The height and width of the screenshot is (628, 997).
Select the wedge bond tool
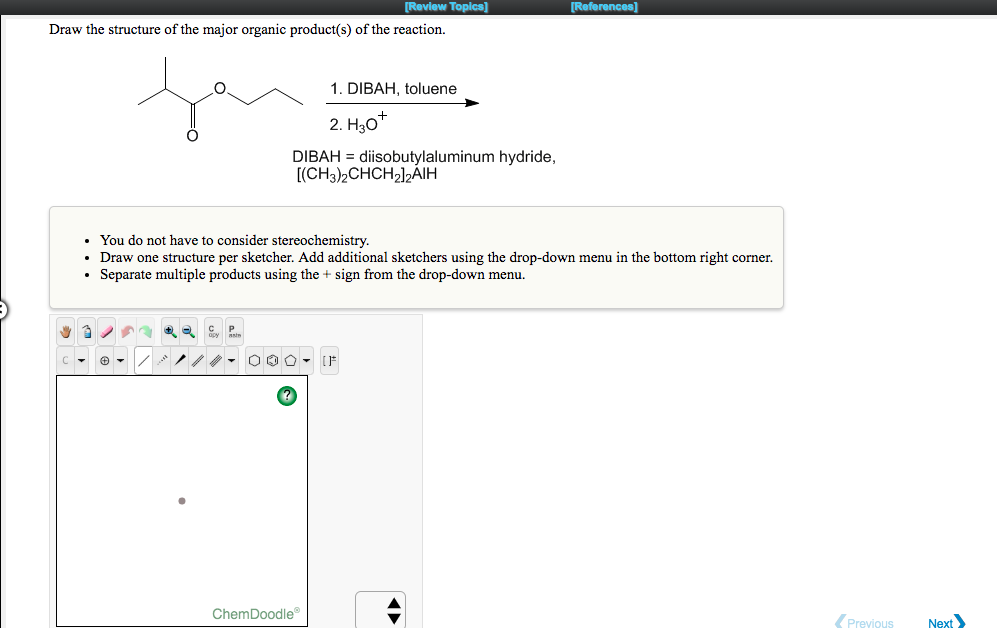[x=180, y=360]
